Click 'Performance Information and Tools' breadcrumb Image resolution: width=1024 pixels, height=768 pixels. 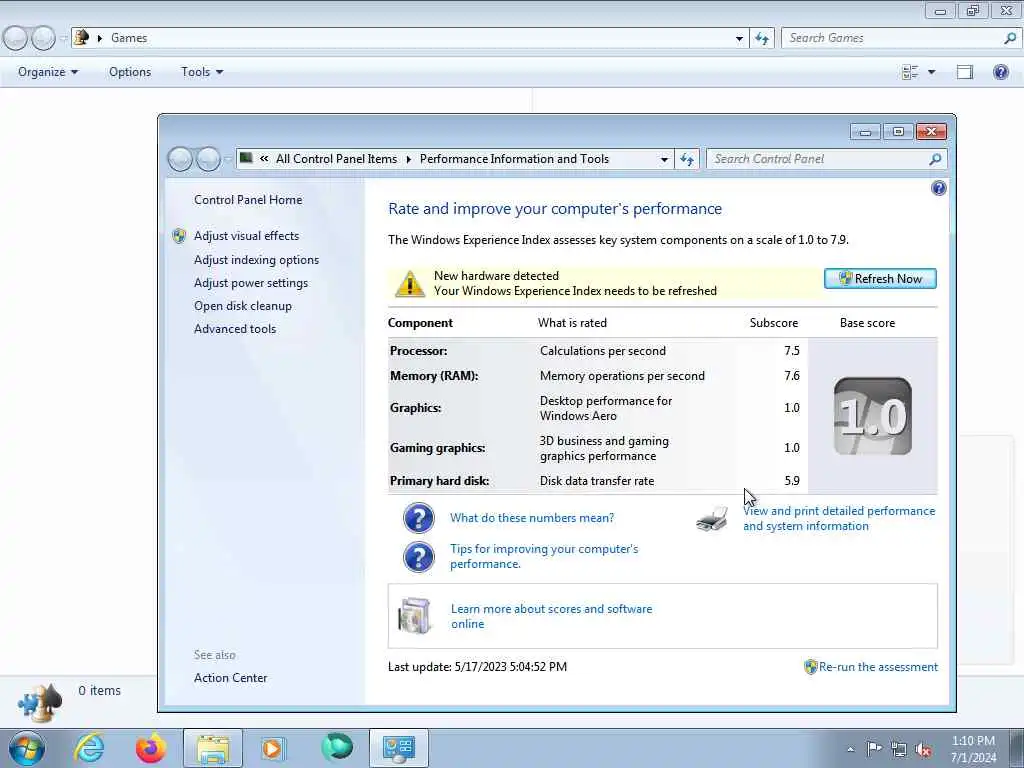tap(514, 159)
